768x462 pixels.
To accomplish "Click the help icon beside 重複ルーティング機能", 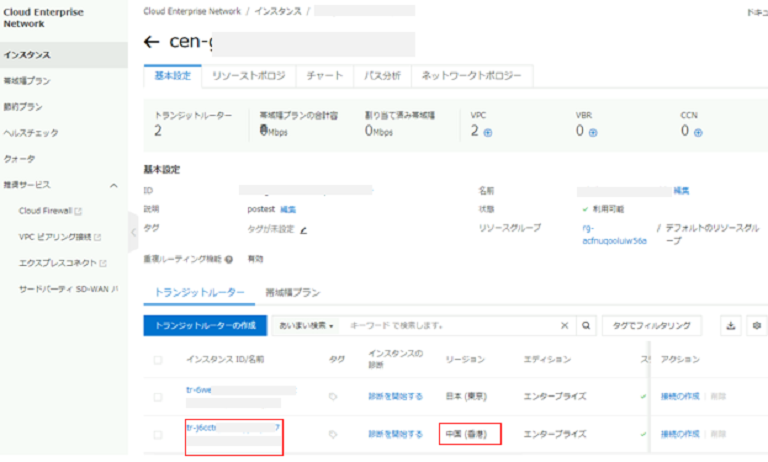I will click(229, 260).
